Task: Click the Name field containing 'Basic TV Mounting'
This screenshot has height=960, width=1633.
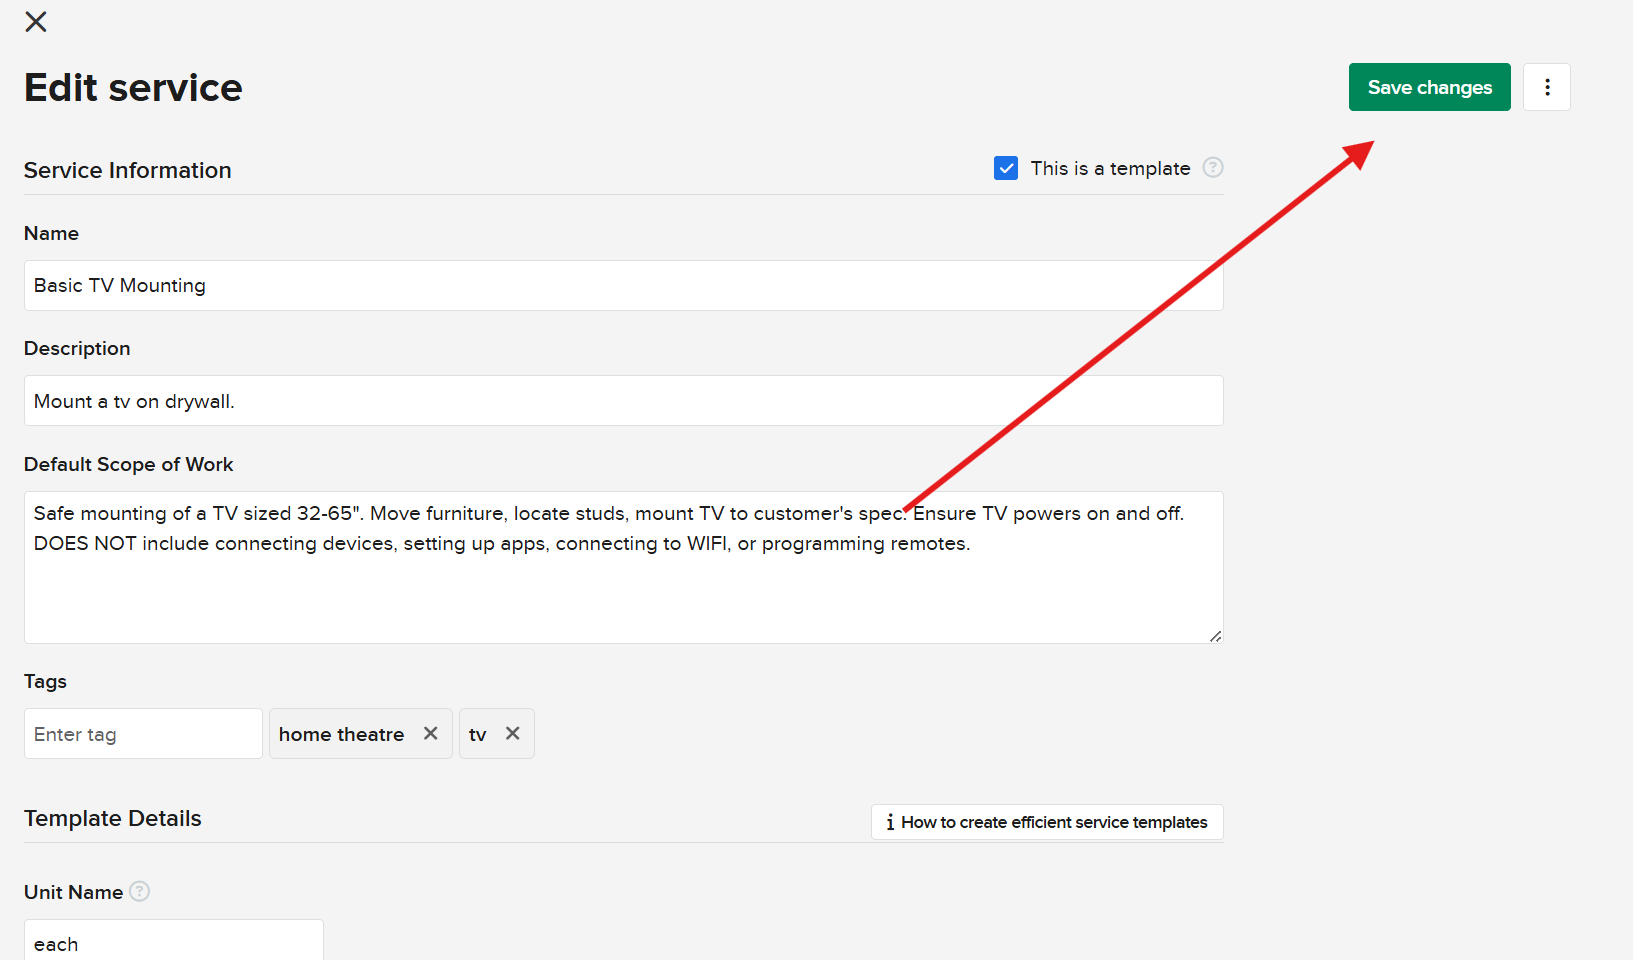Action: [623, 286]
